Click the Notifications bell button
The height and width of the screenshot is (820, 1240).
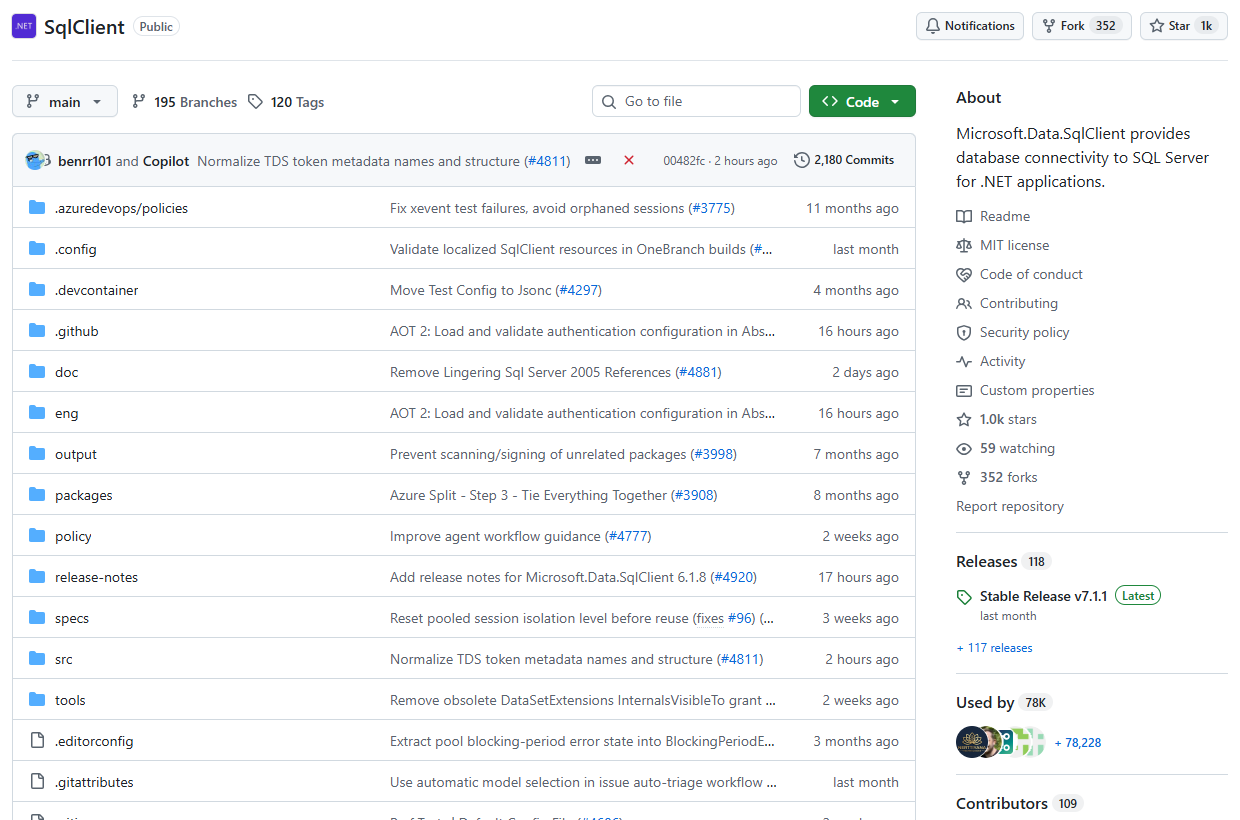tap(970, 26)
